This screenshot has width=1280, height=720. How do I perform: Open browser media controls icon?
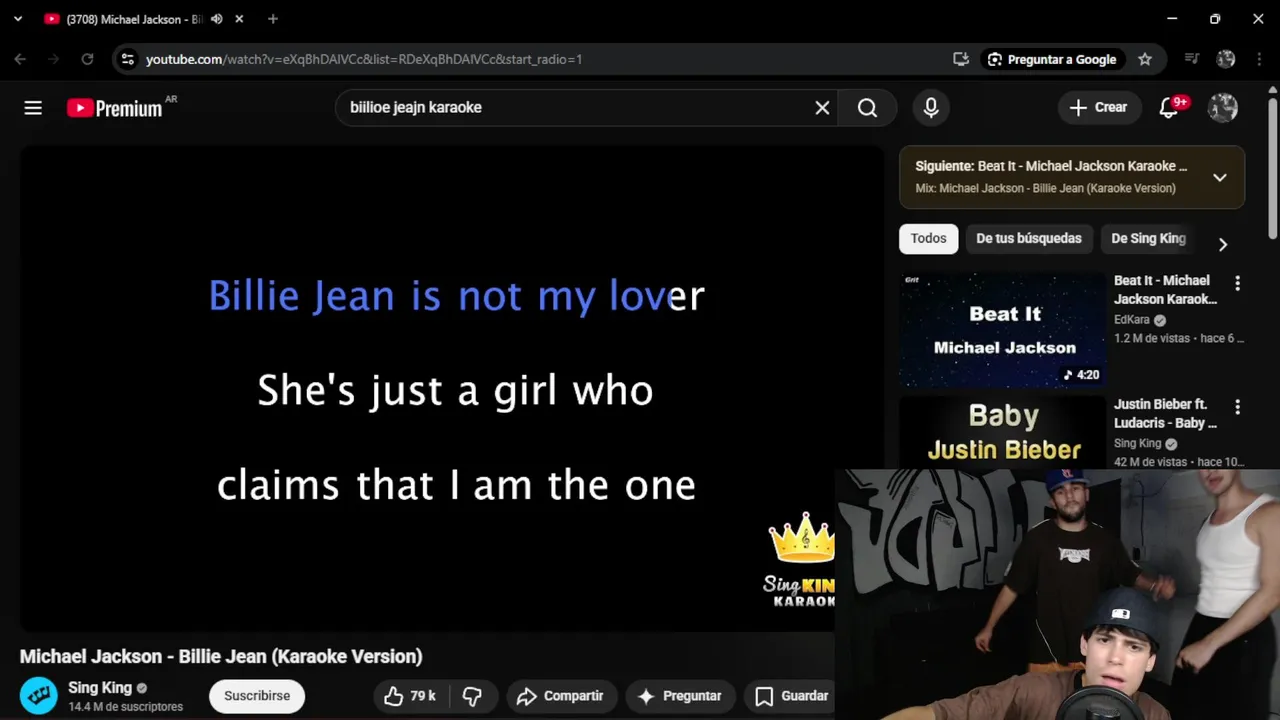tap(1191, 59)
